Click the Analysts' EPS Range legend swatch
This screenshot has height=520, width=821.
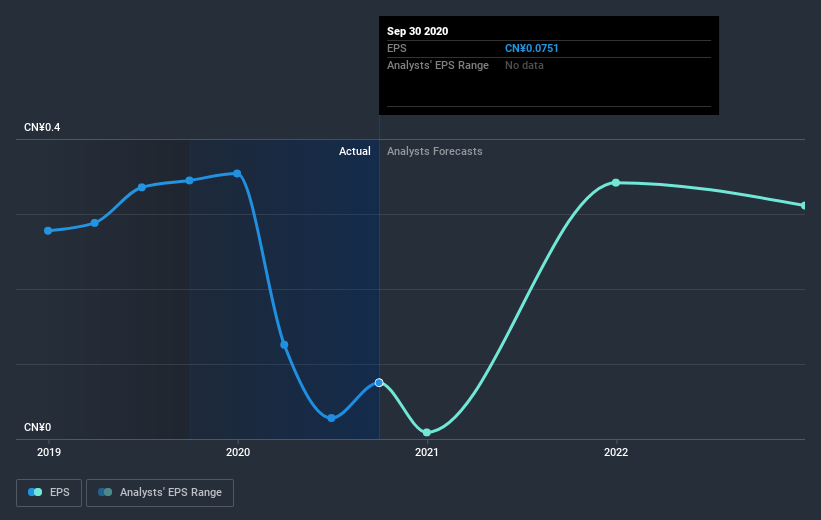click(x=105, y=492)
